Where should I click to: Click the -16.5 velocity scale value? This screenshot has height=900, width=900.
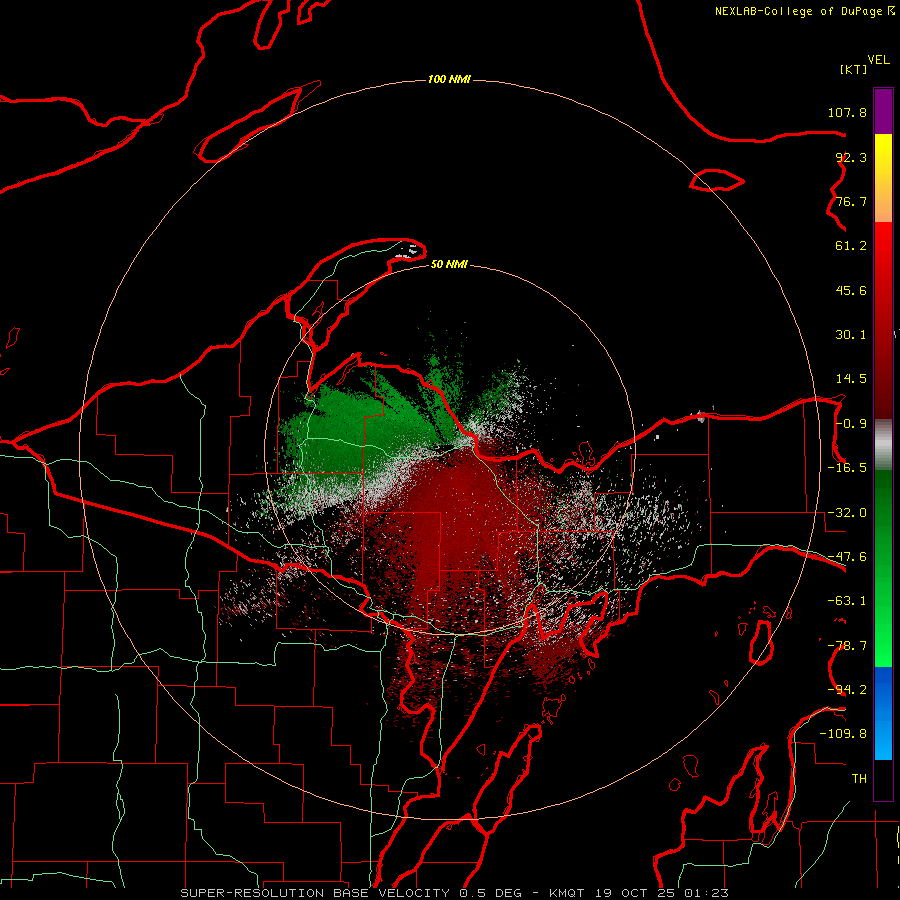click(x=847, y=468)
